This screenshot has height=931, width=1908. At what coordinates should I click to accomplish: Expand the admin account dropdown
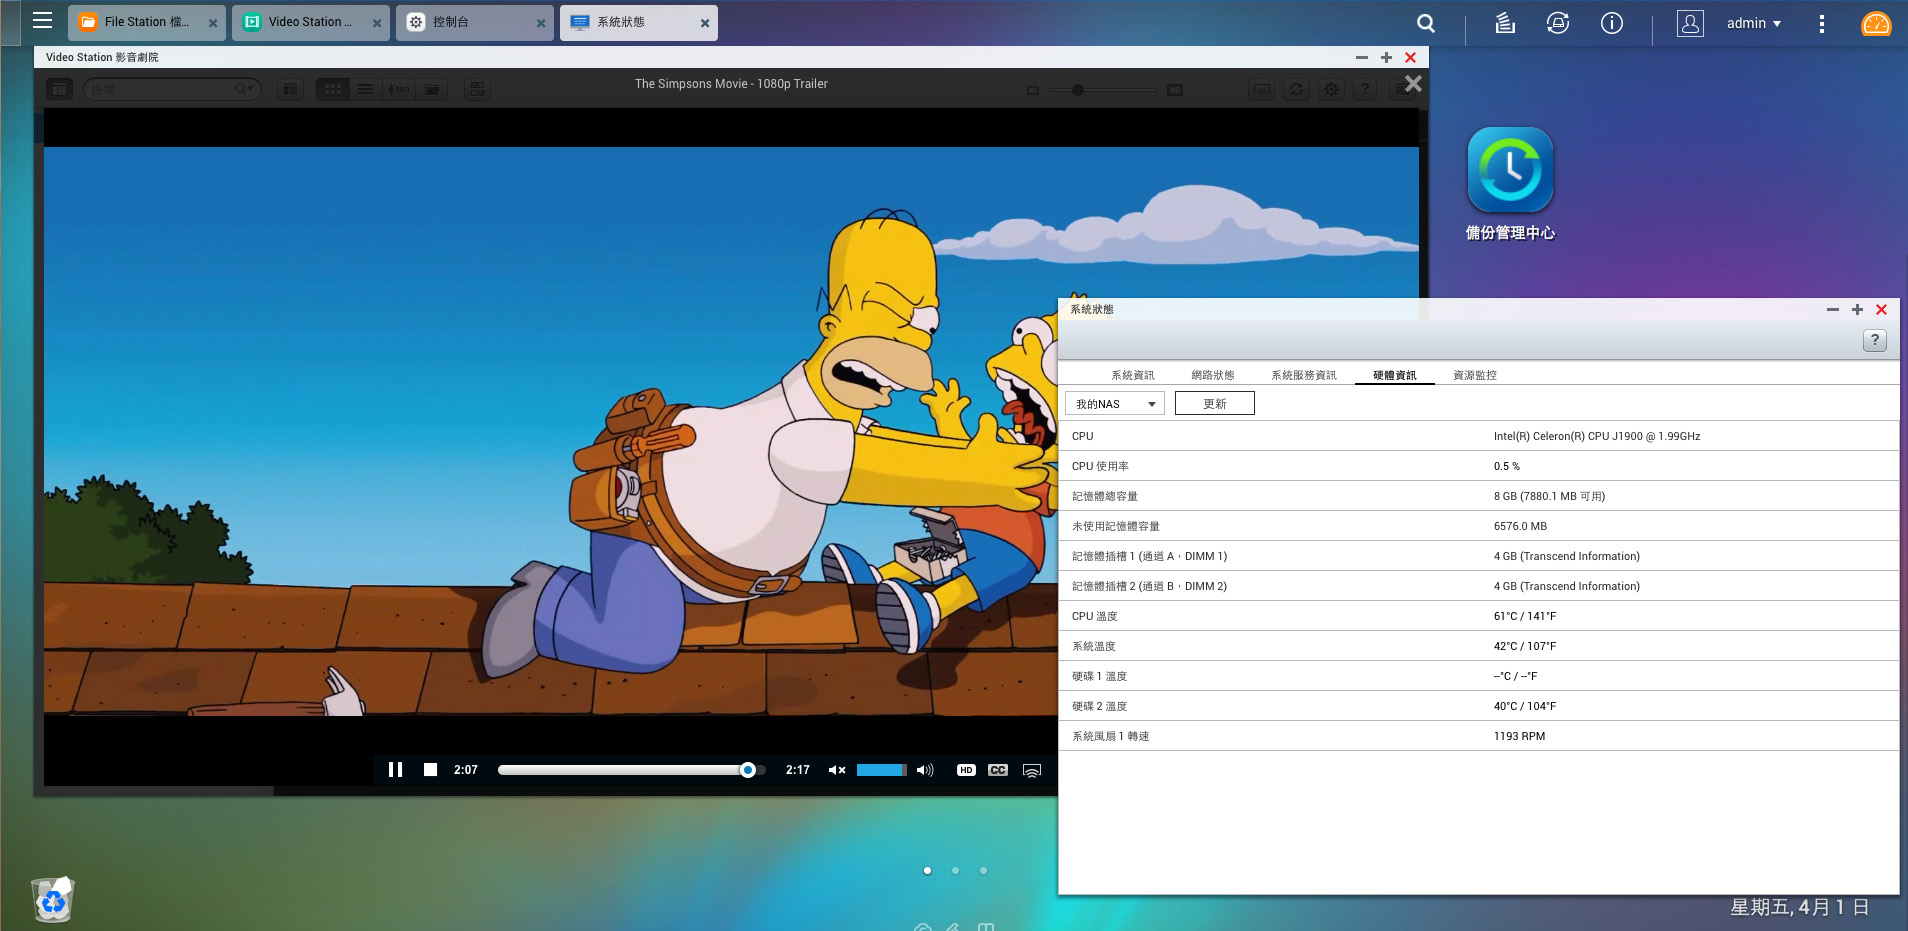pyautogui.click(x=1754, y=23)
